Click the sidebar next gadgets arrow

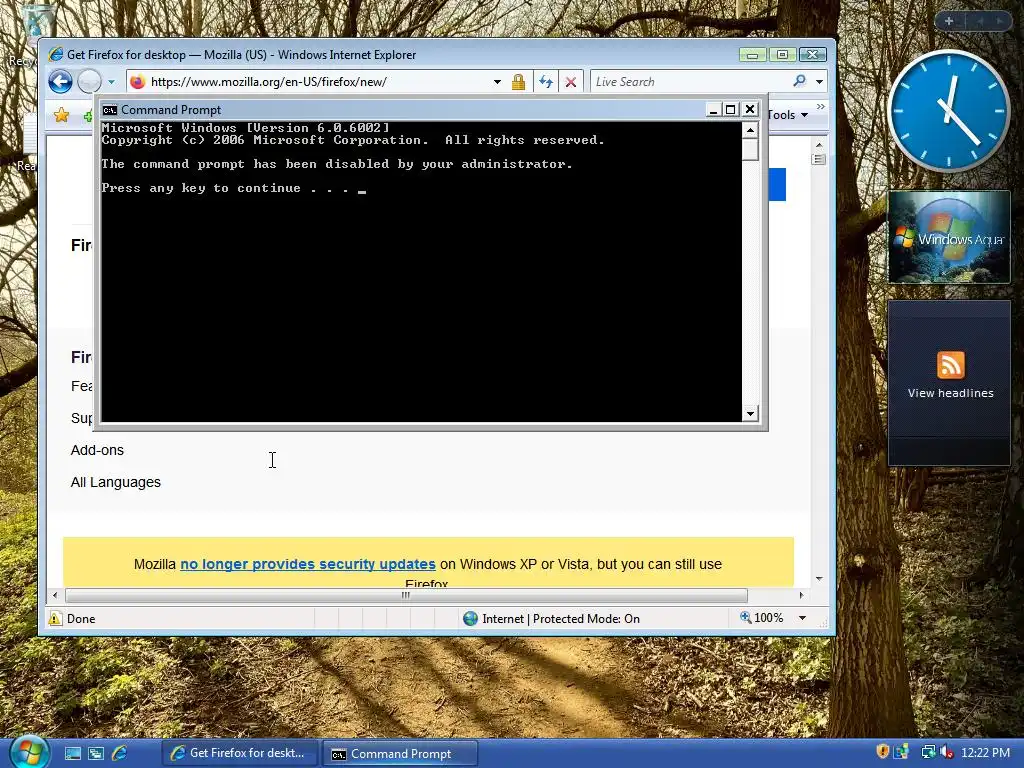[999, 21]
